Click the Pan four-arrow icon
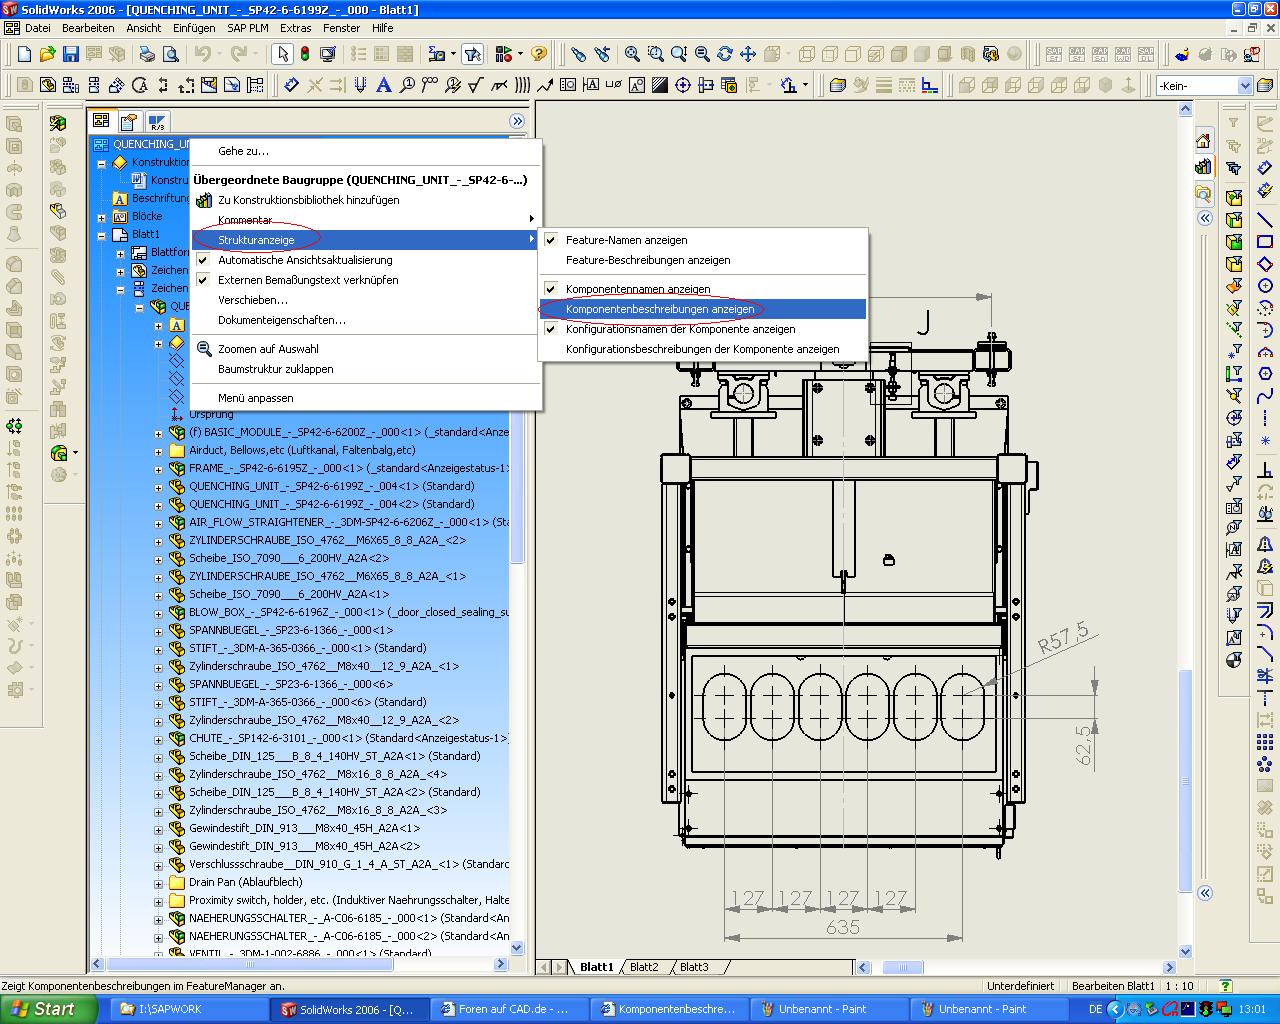 coord(748,54)
